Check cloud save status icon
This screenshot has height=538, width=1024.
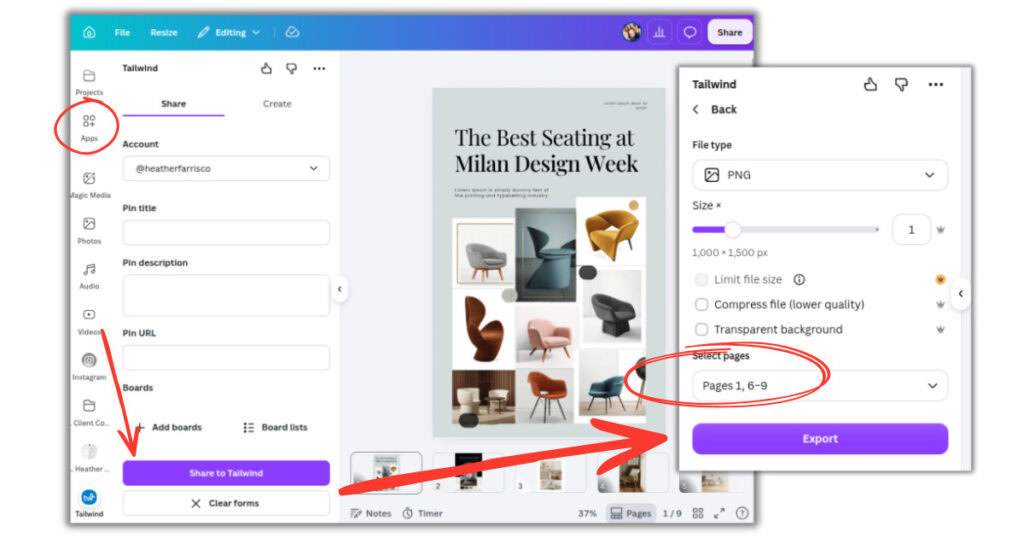click(293, 32)
